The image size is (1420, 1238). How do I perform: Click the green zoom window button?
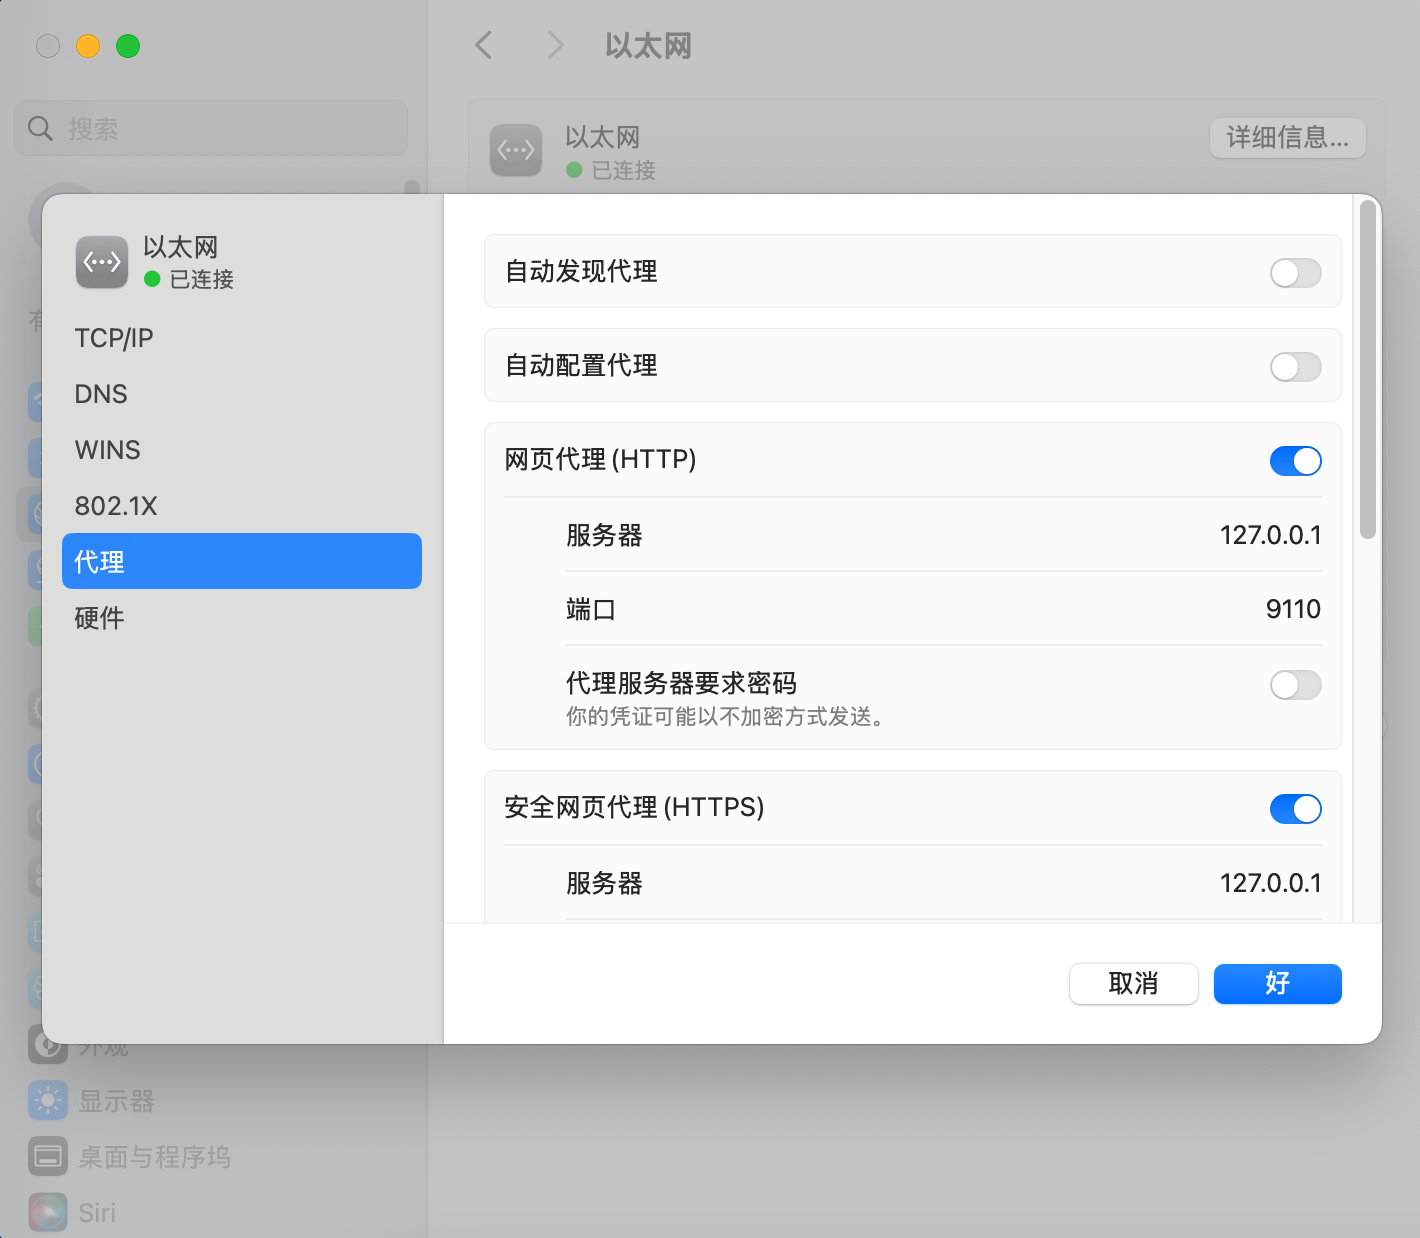click(128, 46)
